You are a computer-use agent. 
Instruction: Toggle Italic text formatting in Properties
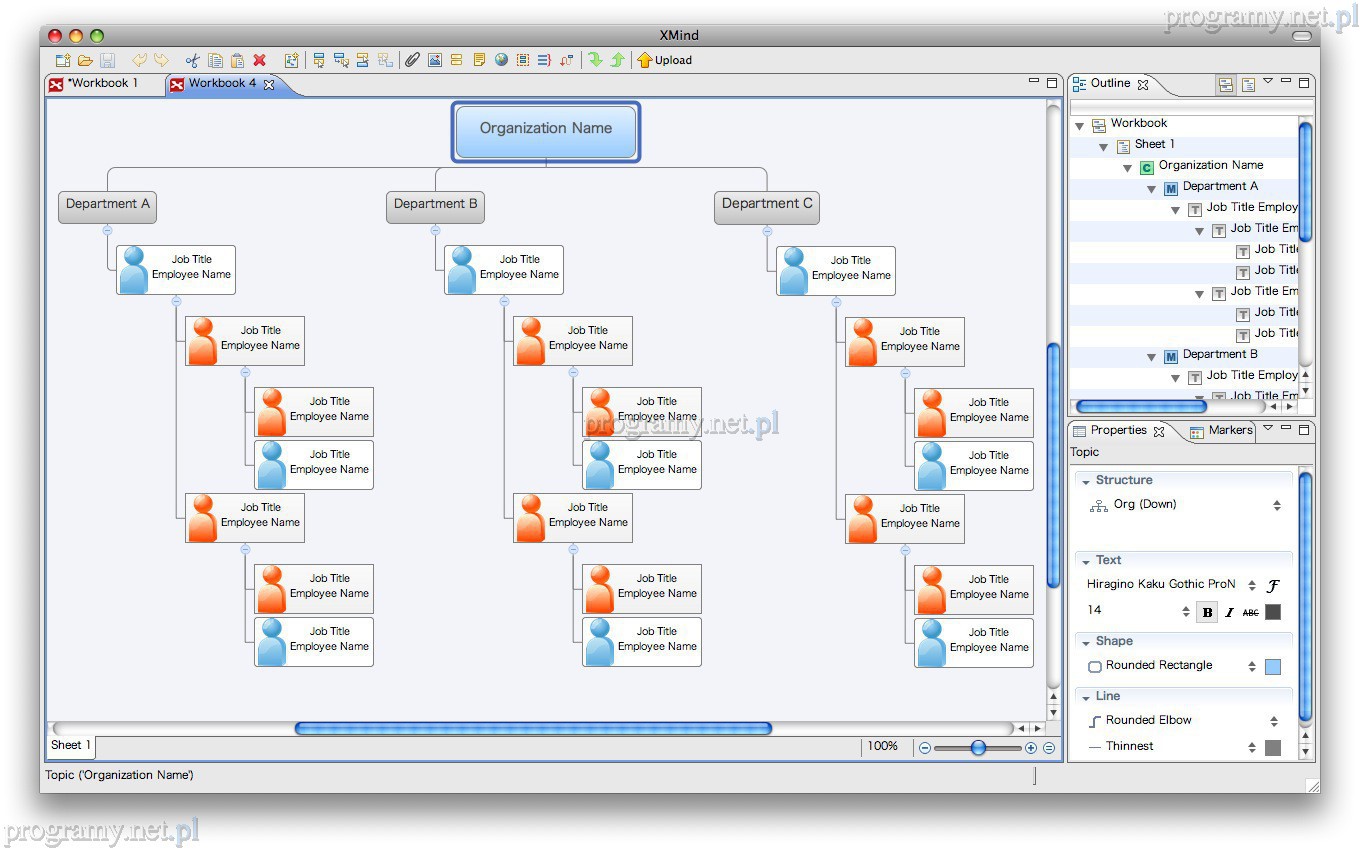tap(1229, 612)
